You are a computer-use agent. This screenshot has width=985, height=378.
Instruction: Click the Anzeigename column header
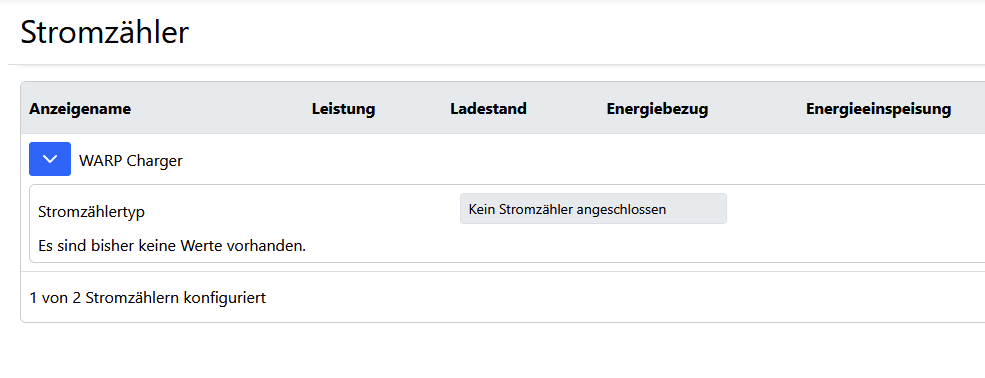pyautogui.click(x=80, y=109)
